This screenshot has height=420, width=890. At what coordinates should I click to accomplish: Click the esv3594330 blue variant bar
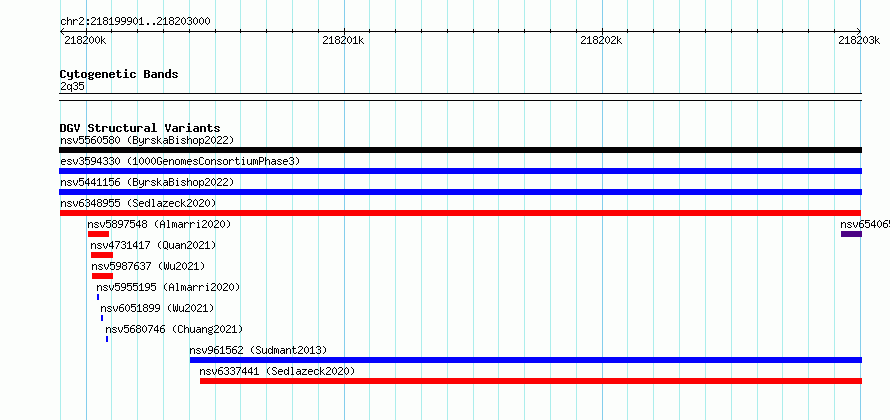(460, 171)
